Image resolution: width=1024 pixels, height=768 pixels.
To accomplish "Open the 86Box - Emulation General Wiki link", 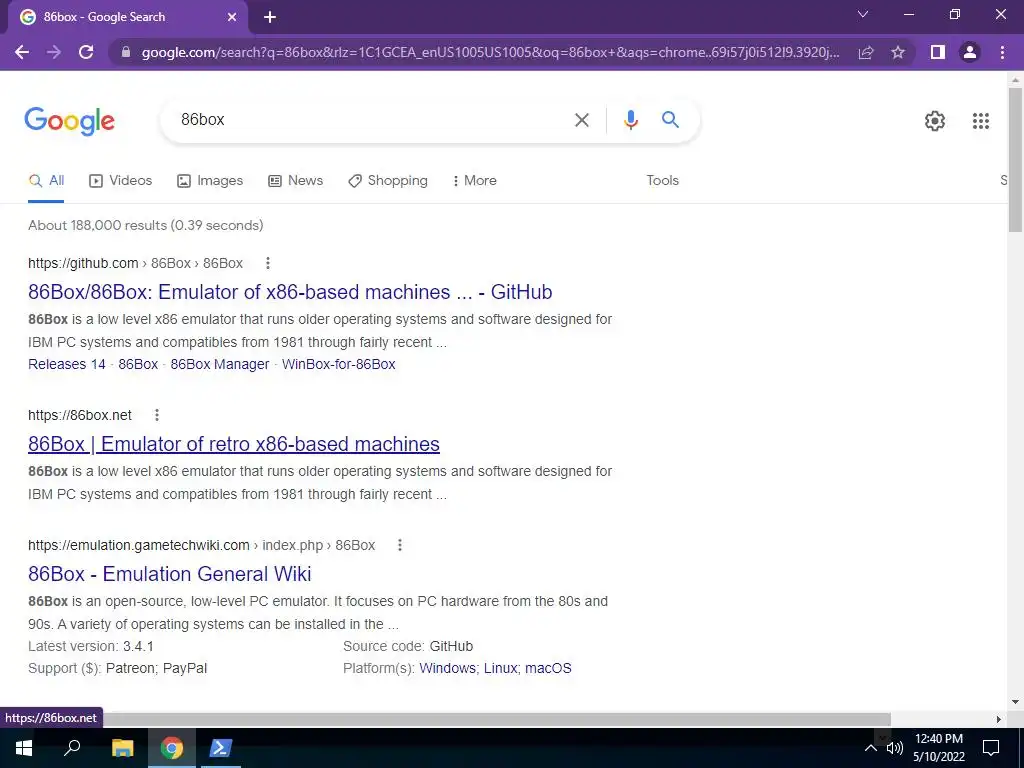I will (x=170, y=574).
